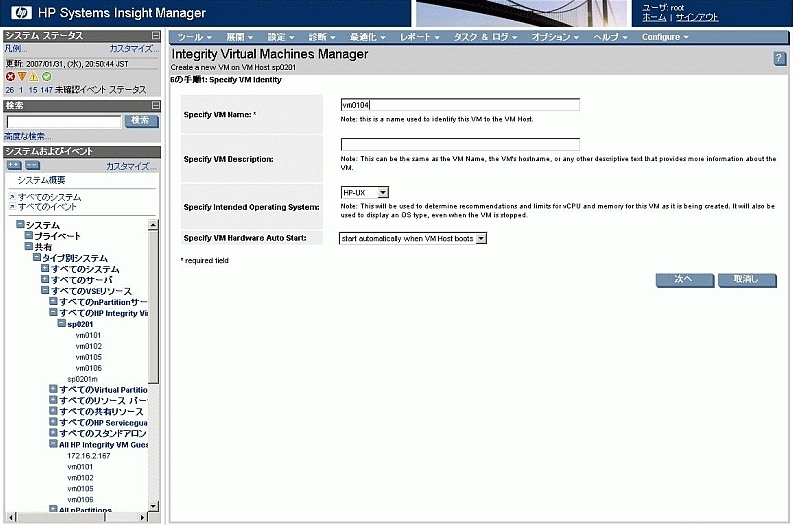Click the orange major status icon
This screenshot has width=793, height=525.
coord(22,77)
